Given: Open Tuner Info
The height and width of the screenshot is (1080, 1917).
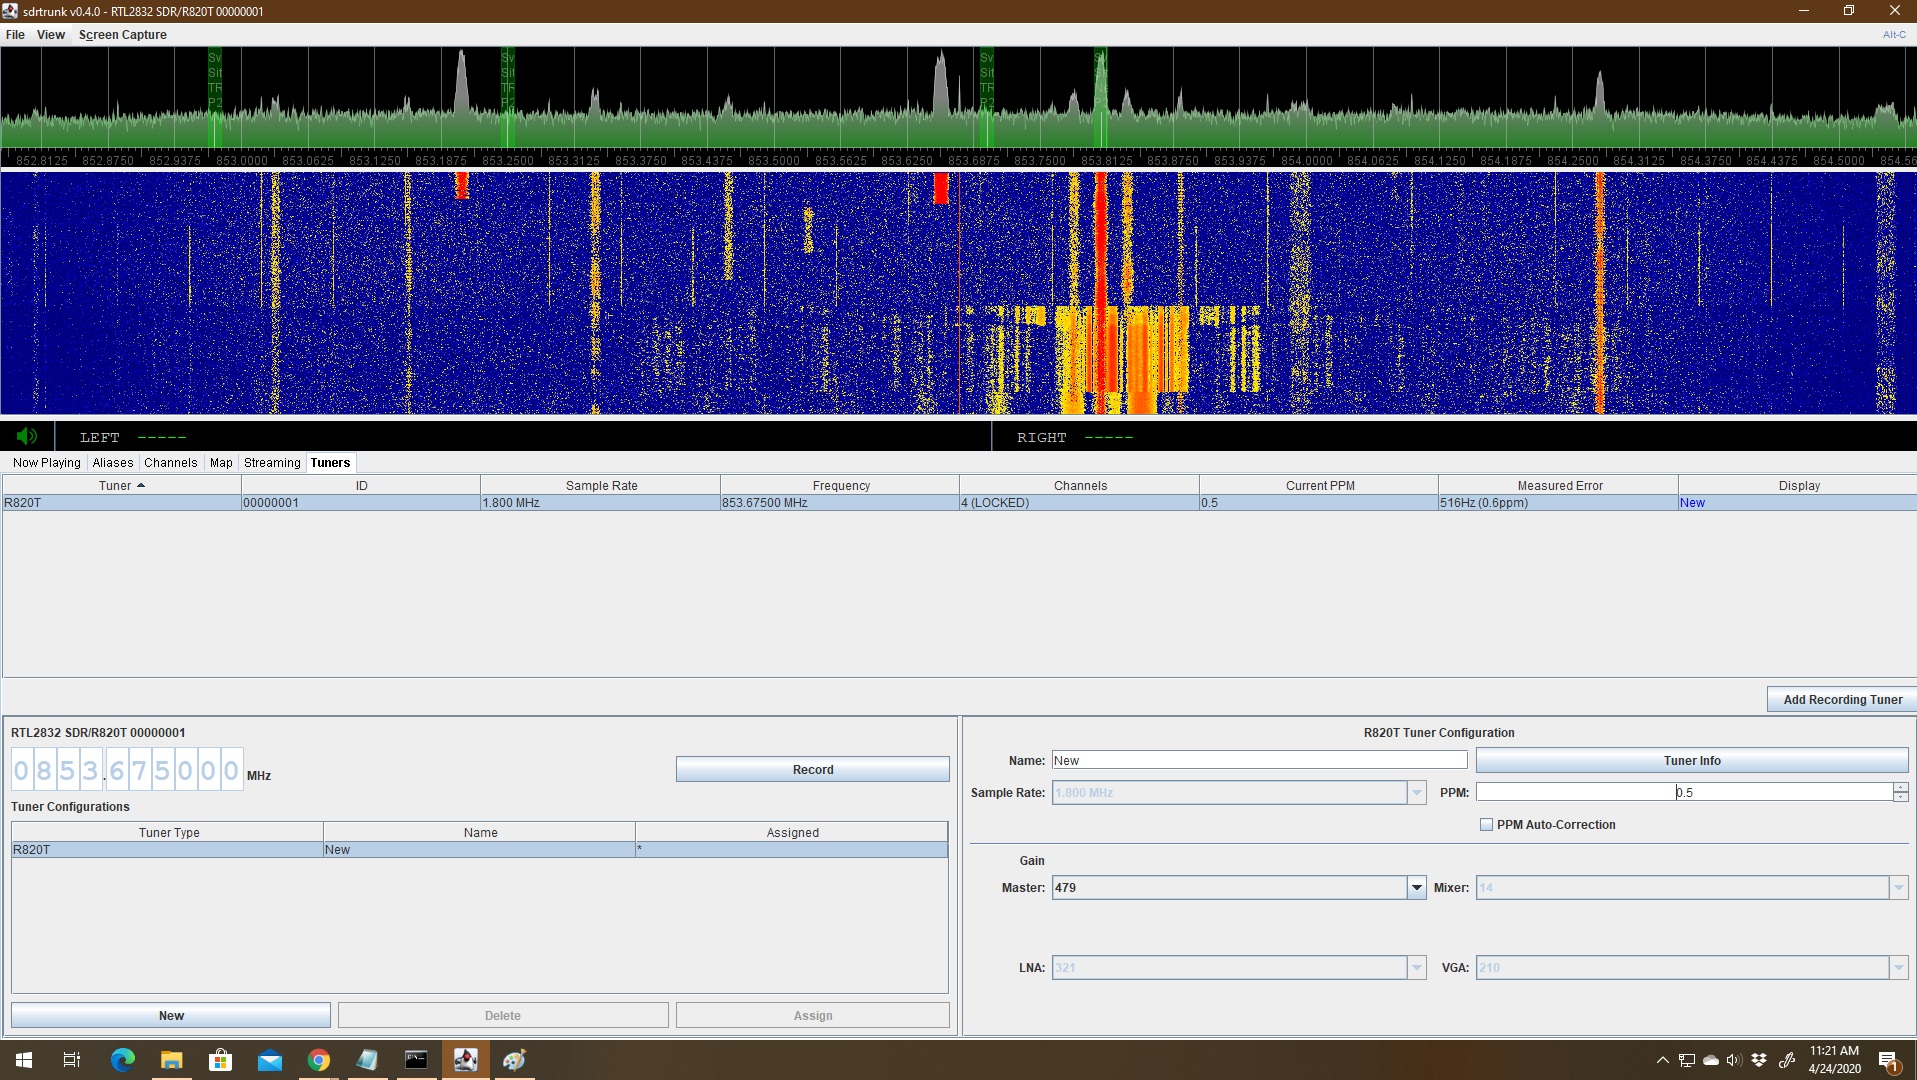Looking at the screenshot, I should point(1692,760).
